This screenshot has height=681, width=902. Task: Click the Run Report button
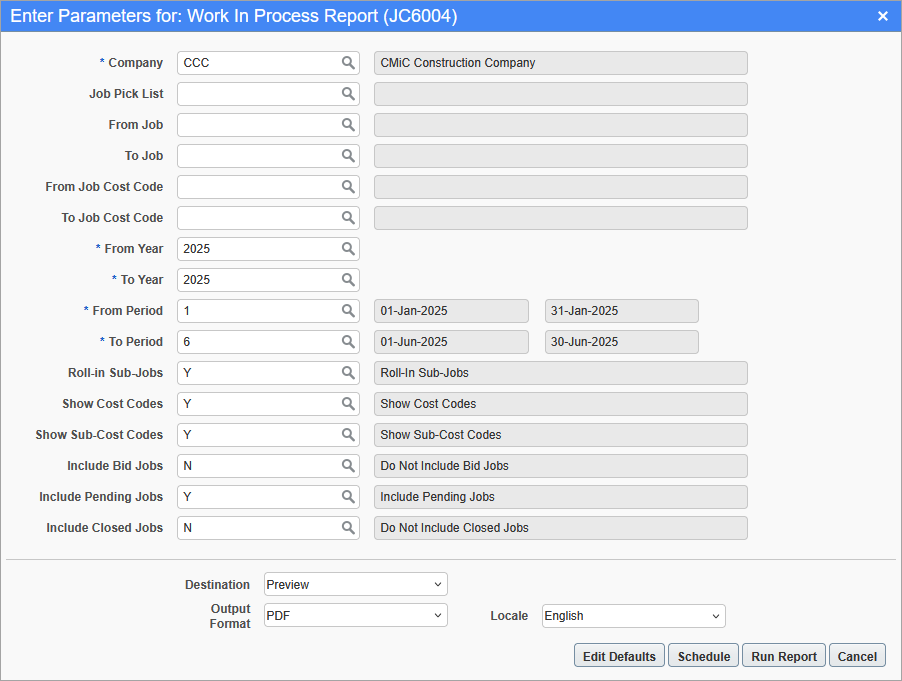[x=783, y=655]
